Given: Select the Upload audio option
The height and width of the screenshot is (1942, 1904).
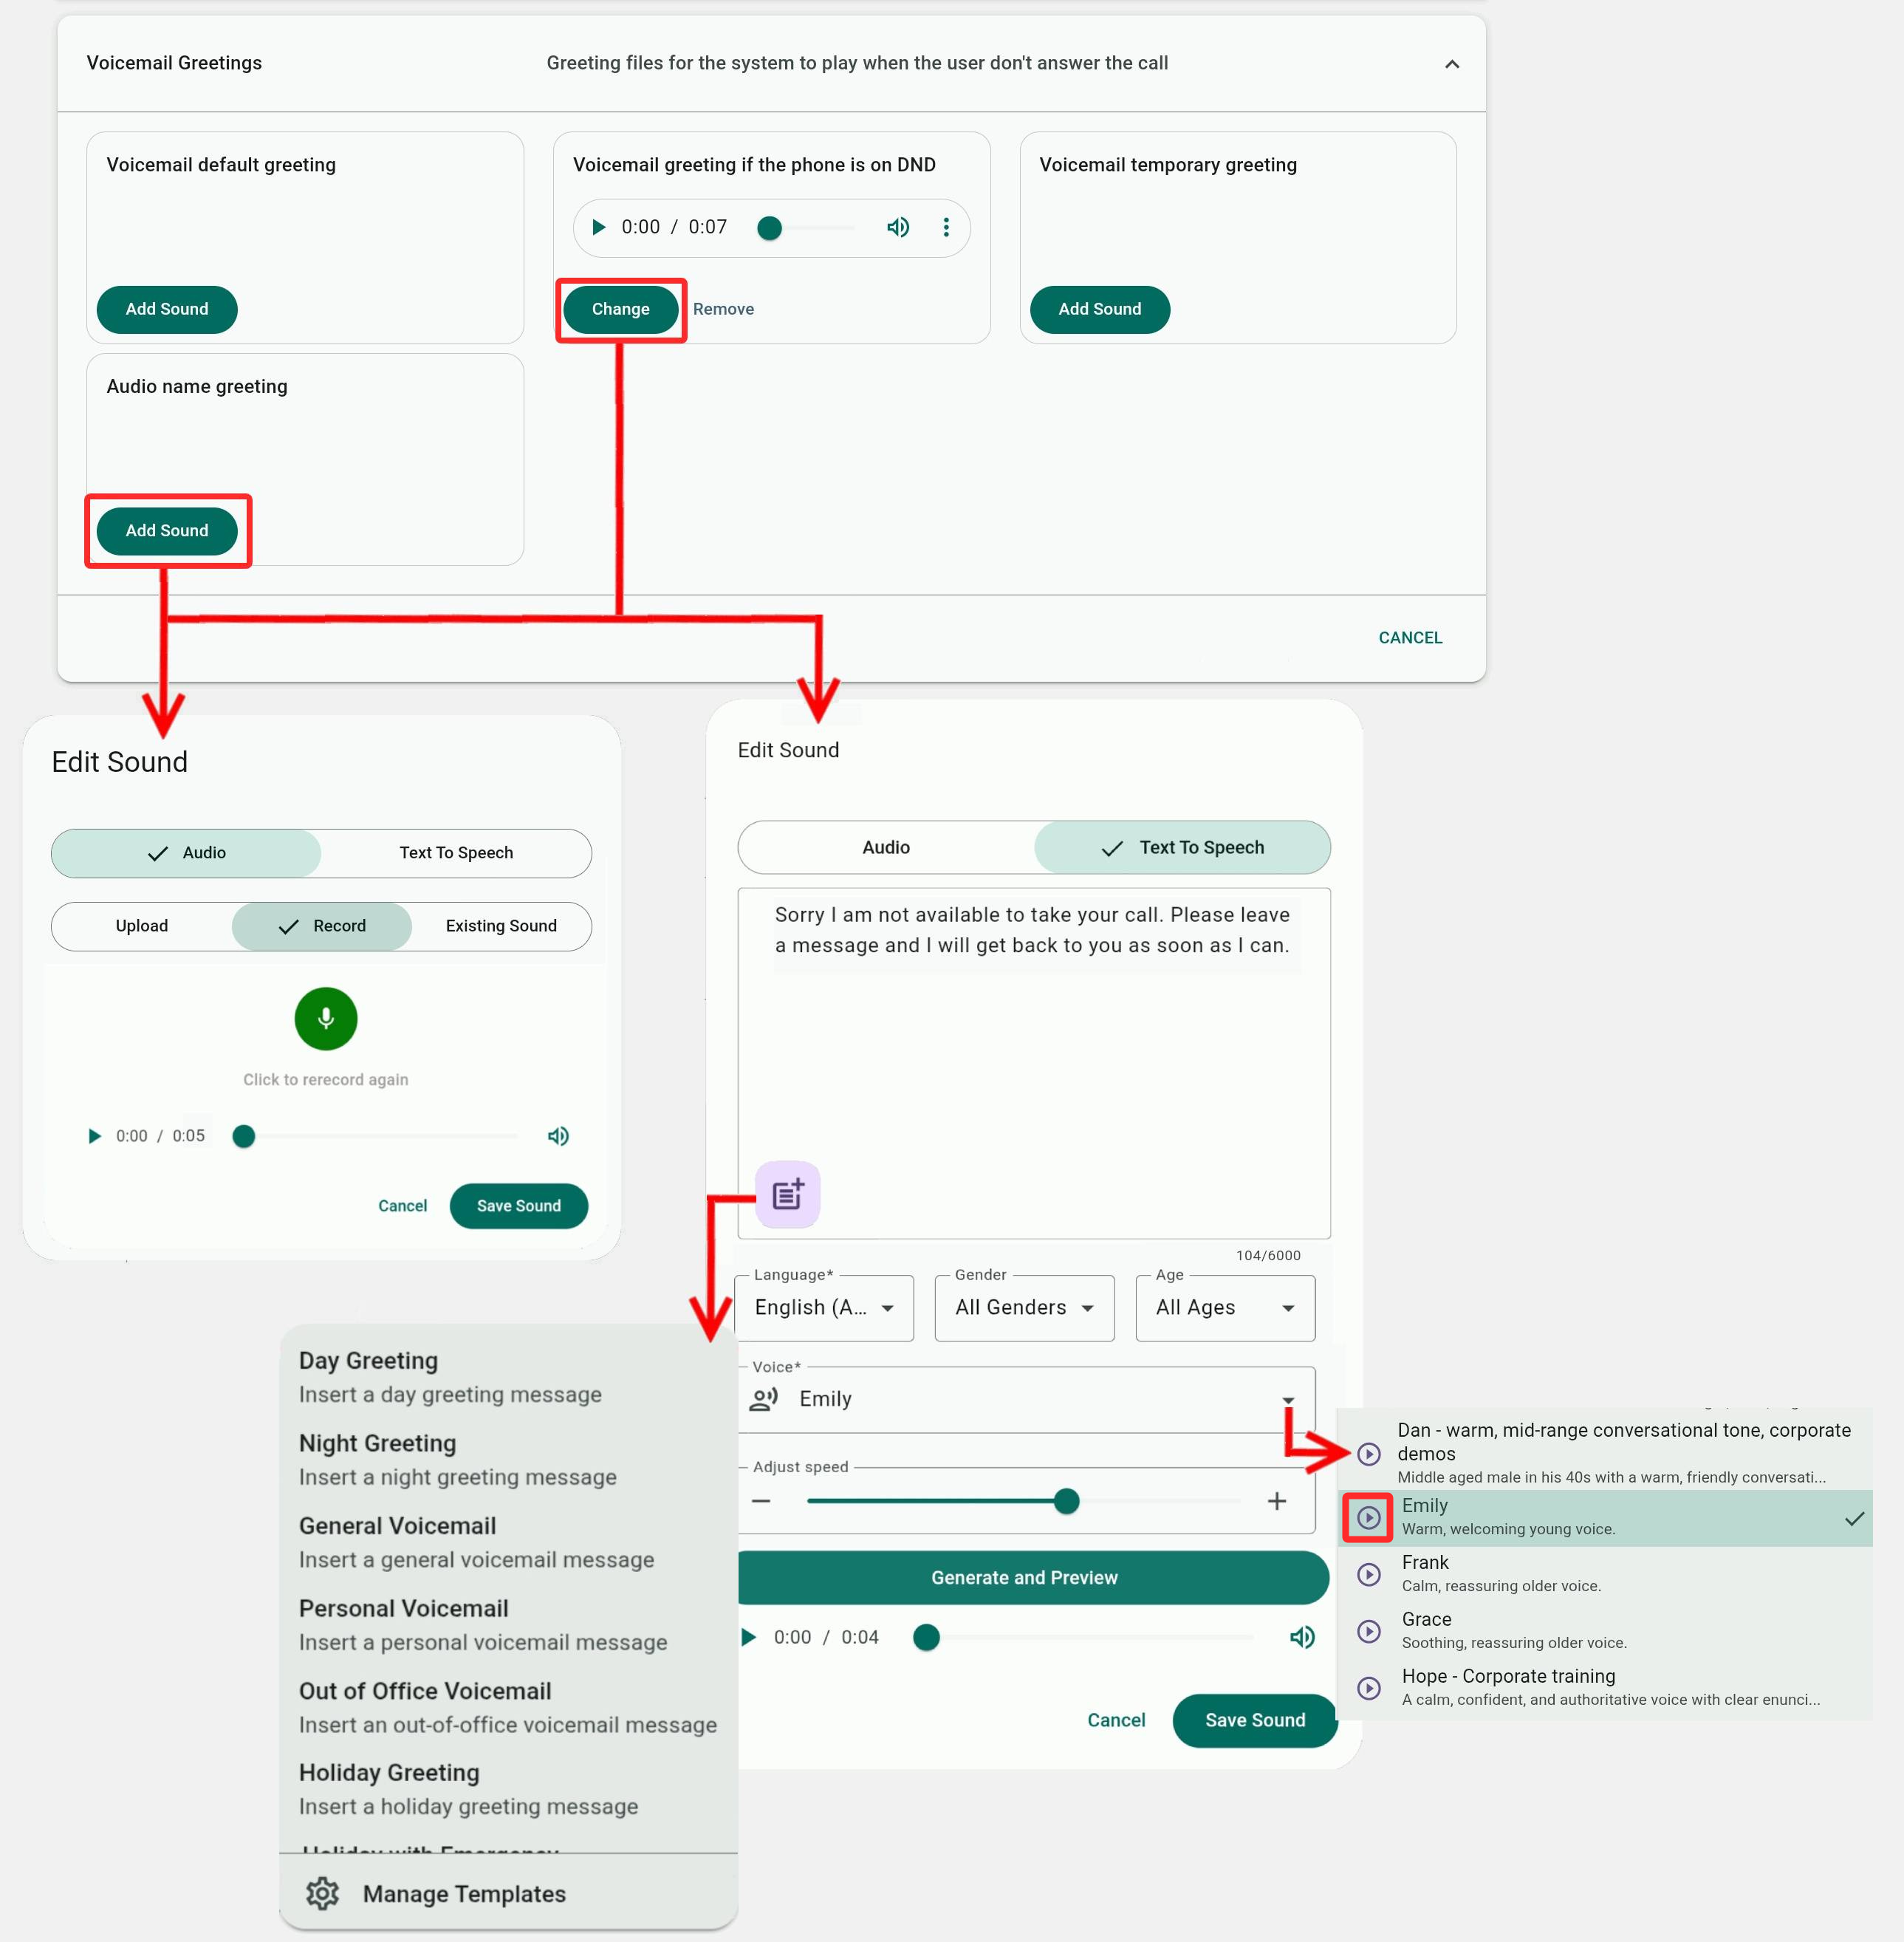Looking at the screenshot, I should click(x=141, y=926).
